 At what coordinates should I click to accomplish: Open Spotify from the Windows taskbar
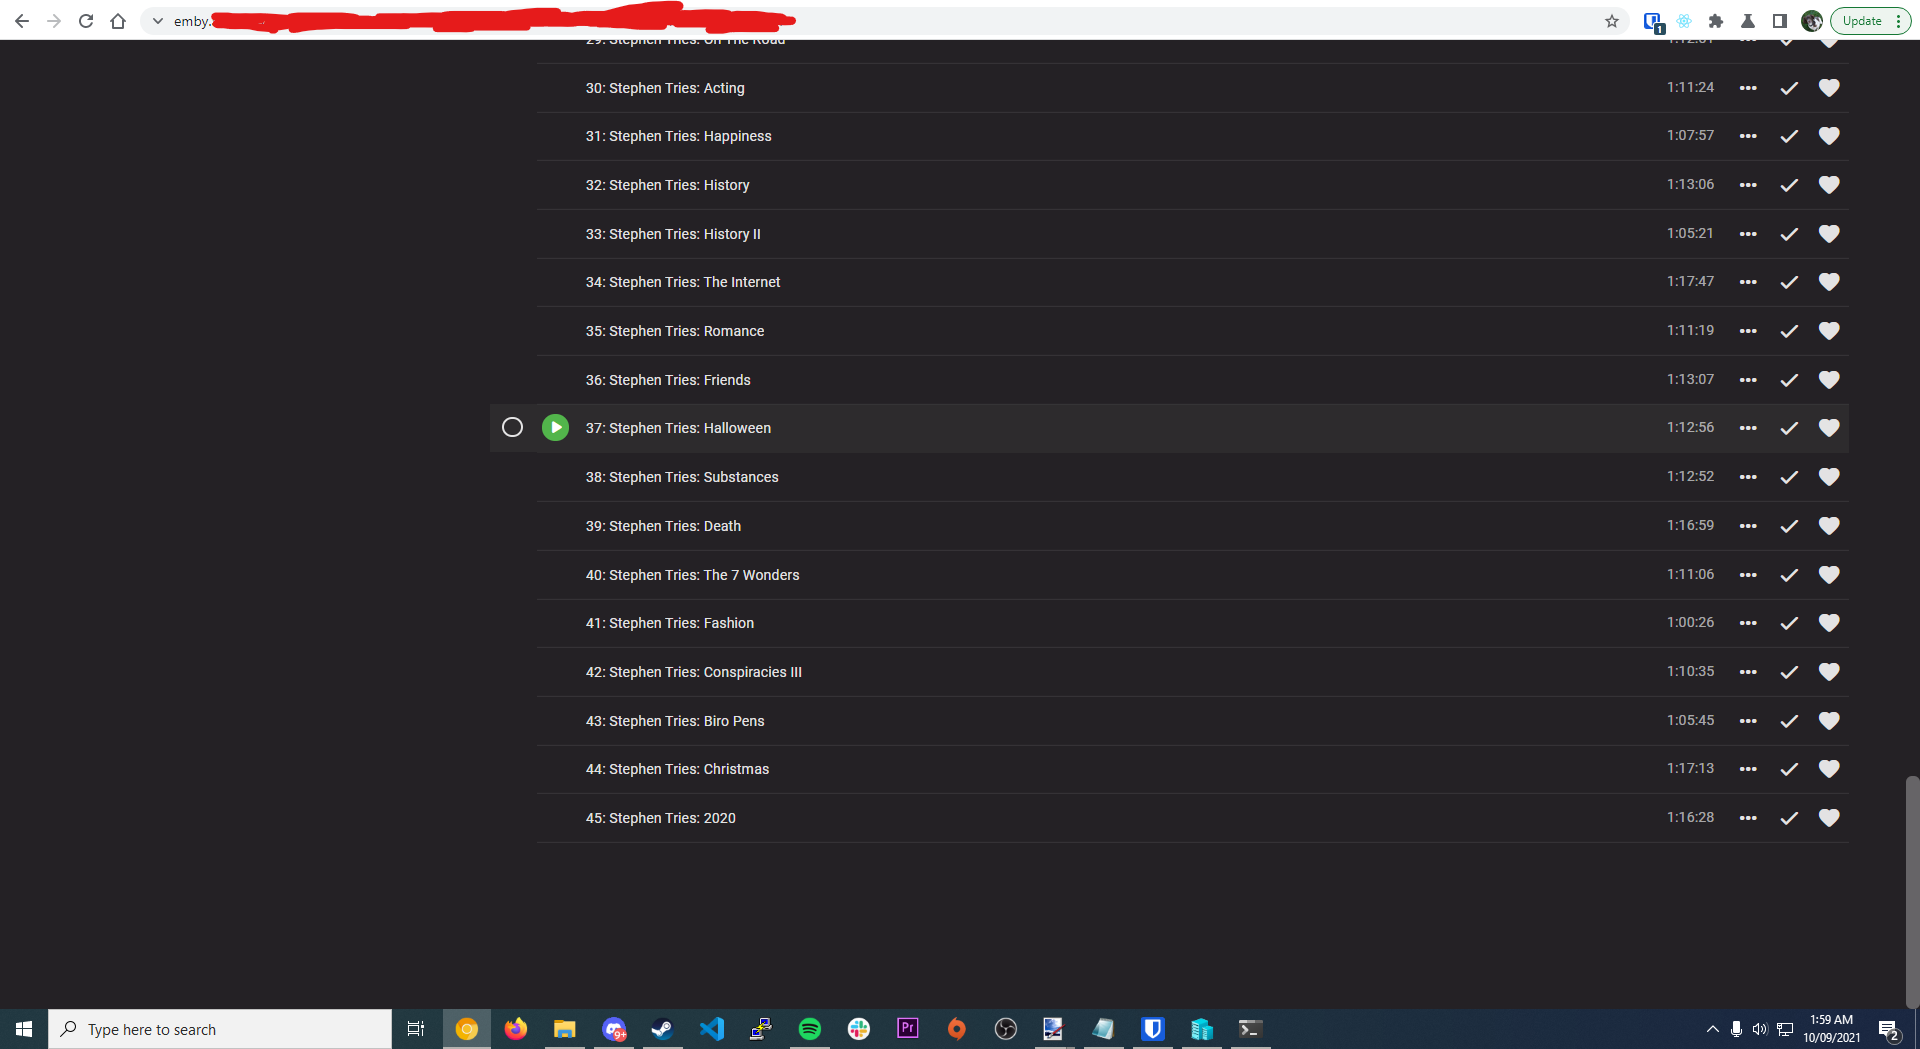pyautogui.click(x=810, y=1029)
